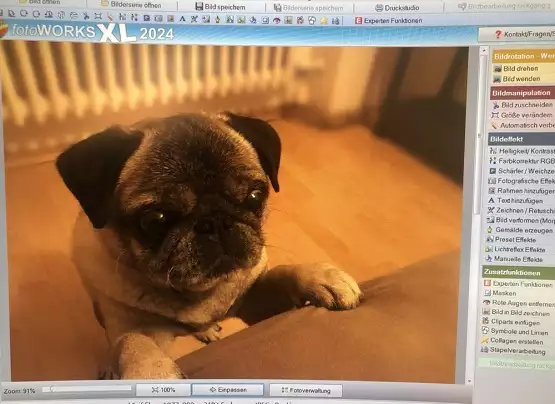Open Fotoverwaltung from bottom bar

click(306, 391)
